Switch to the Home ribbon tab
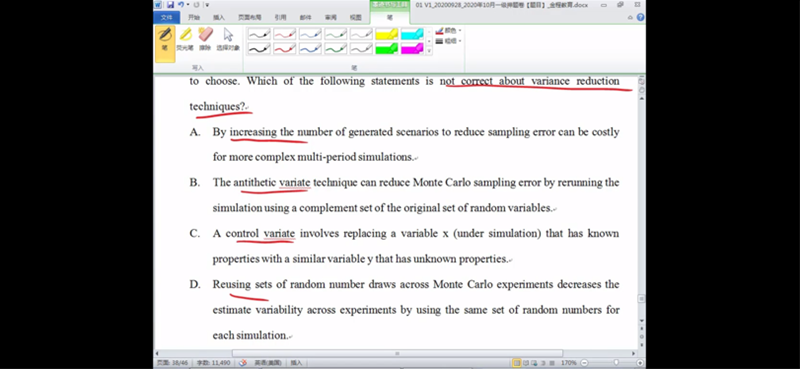Image resolution: width=800 pixels, height=369 pixels. (x=194, y=17)
